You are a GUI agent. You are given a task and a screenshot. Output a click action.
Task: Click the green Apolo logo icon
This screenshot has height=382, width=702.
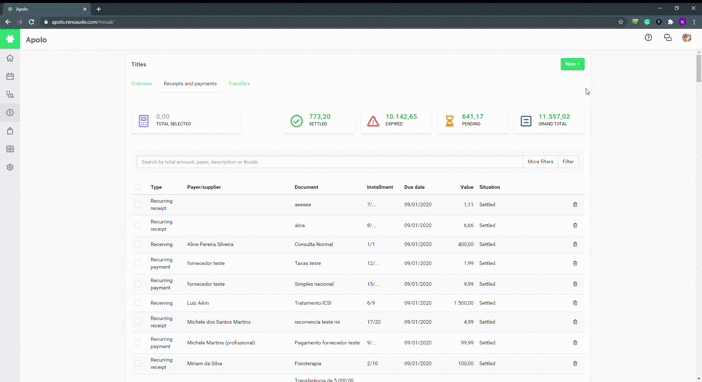10,39
